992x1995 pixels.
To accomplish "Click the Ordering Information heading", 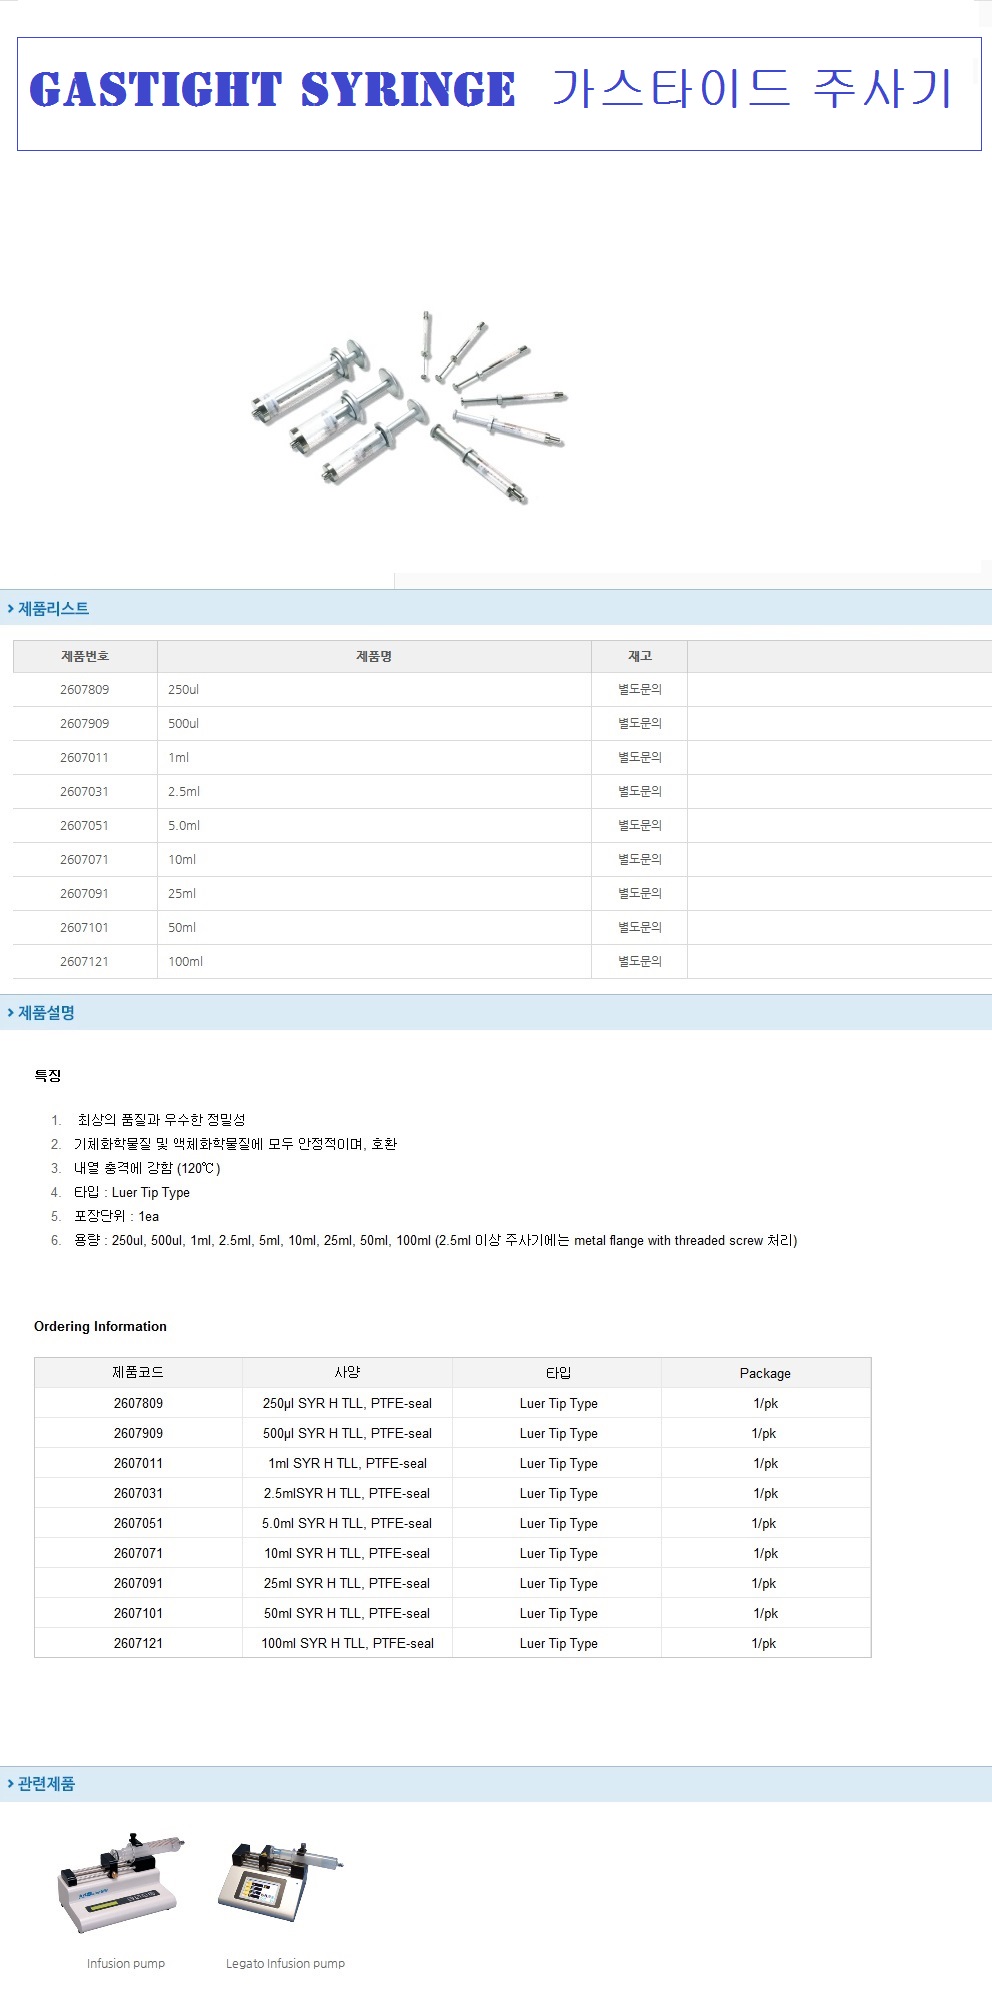I will pyautogui.click(x=100, y=1326).
